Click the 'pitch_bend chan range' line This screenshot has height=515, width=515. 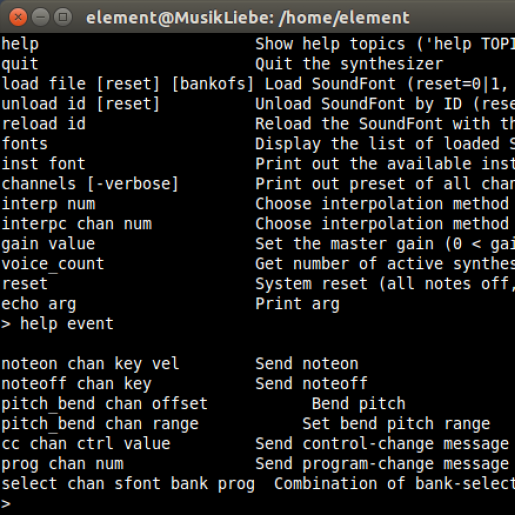(x=100, y=424)
